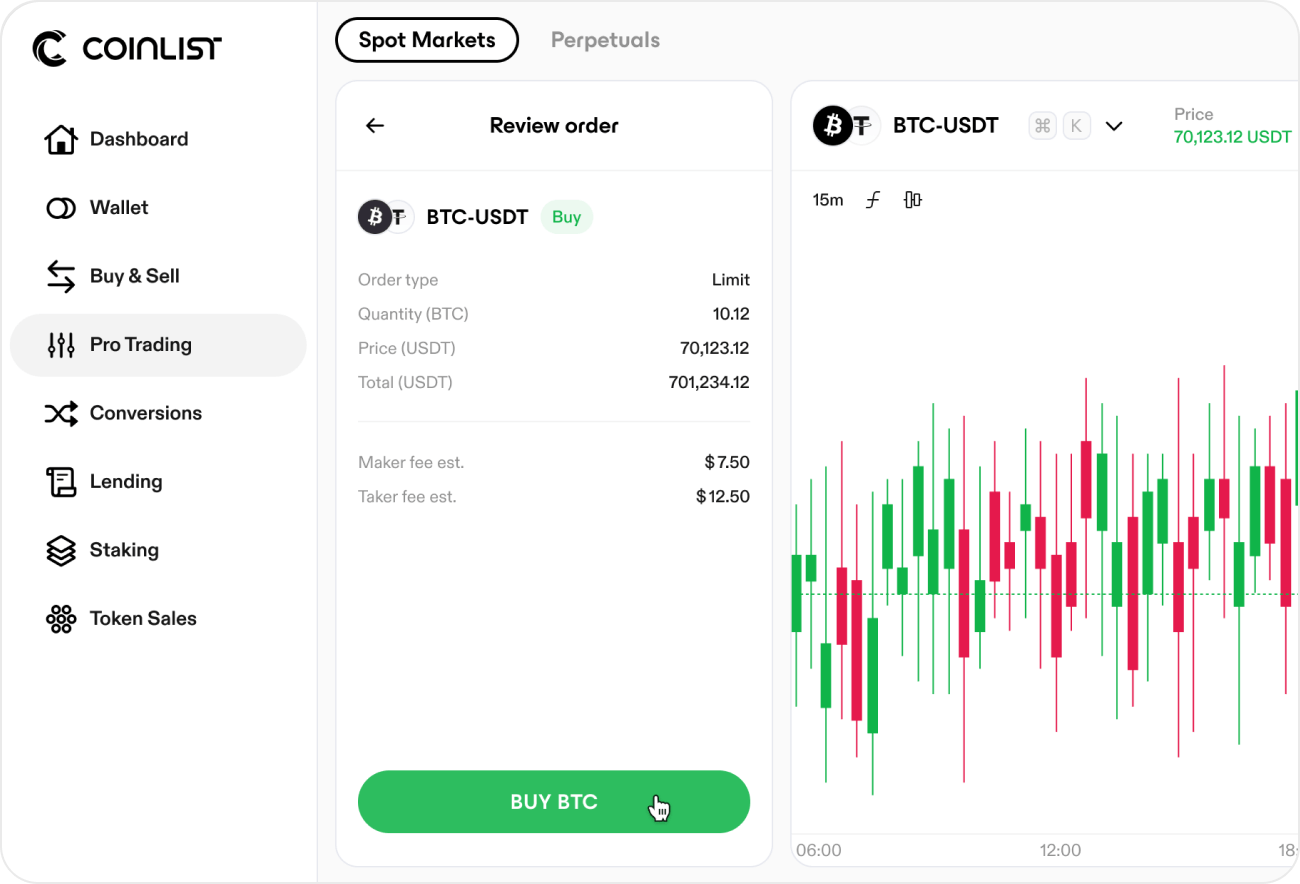Go back with the Review order arrow
Image resolution: width=1300 pixels, height=884 pixels.
pos(375,126)
